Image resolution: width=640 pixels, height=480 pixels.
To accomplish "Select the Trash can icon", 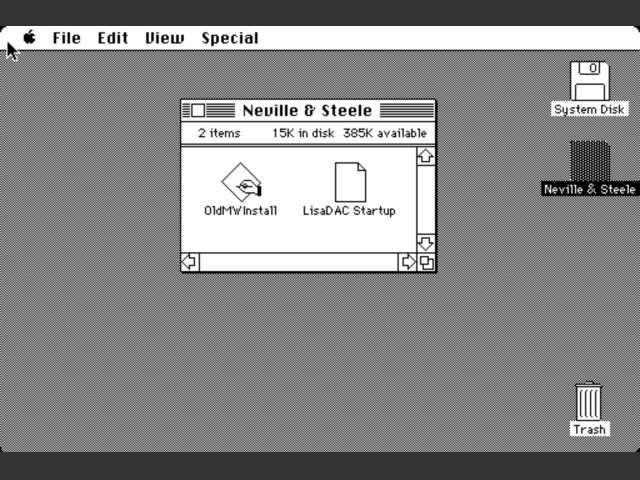I will 588,401.
